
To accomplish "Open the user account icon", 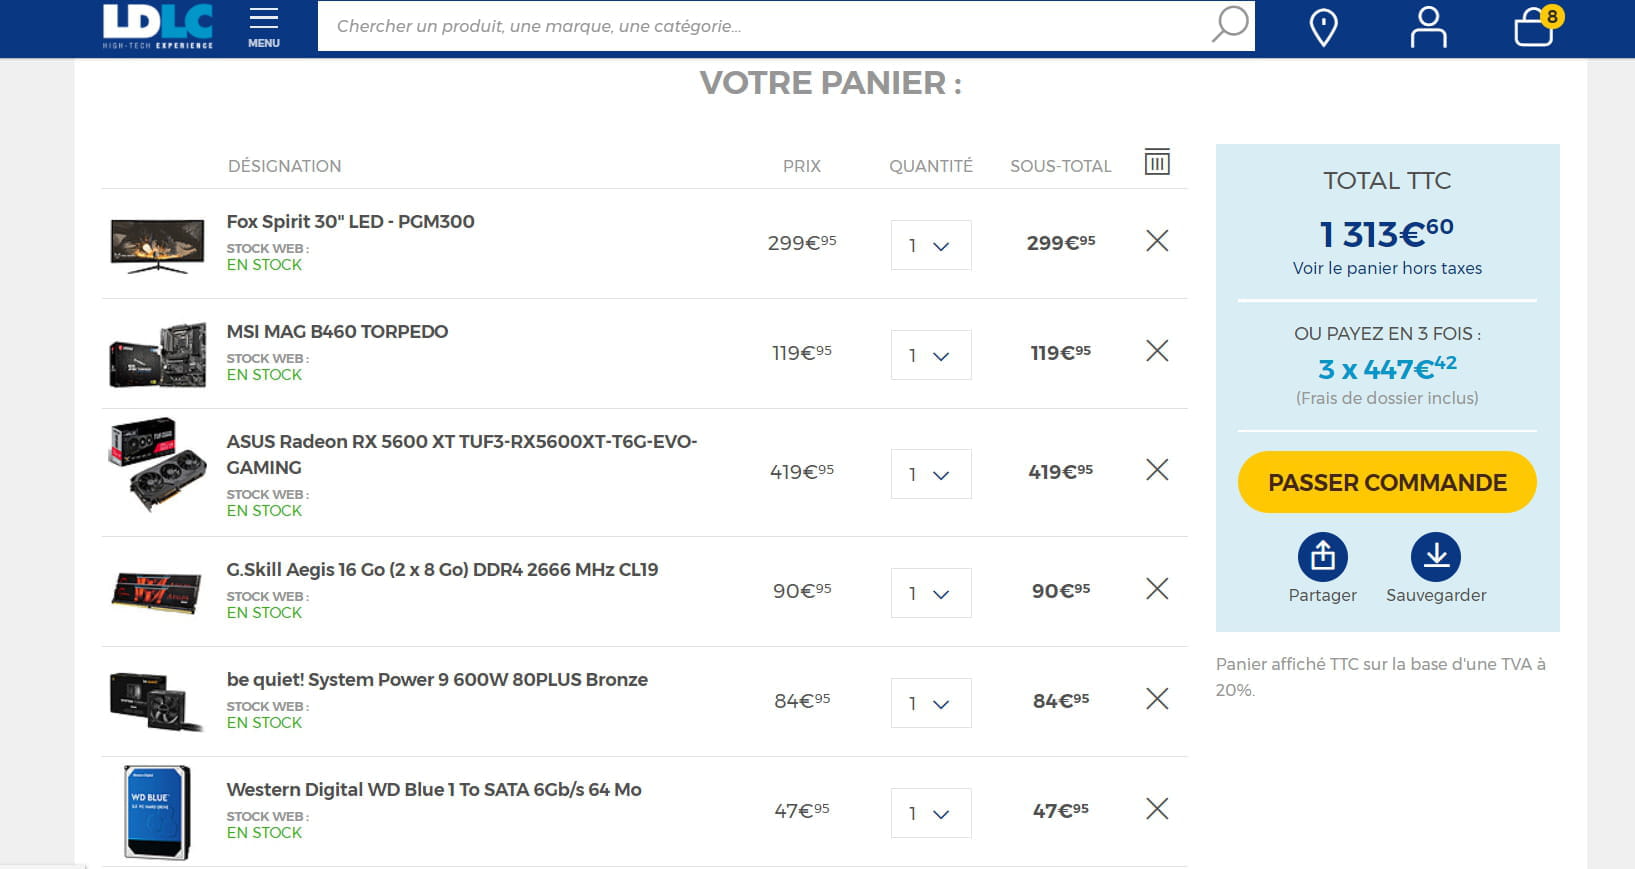I will 1428,27.
